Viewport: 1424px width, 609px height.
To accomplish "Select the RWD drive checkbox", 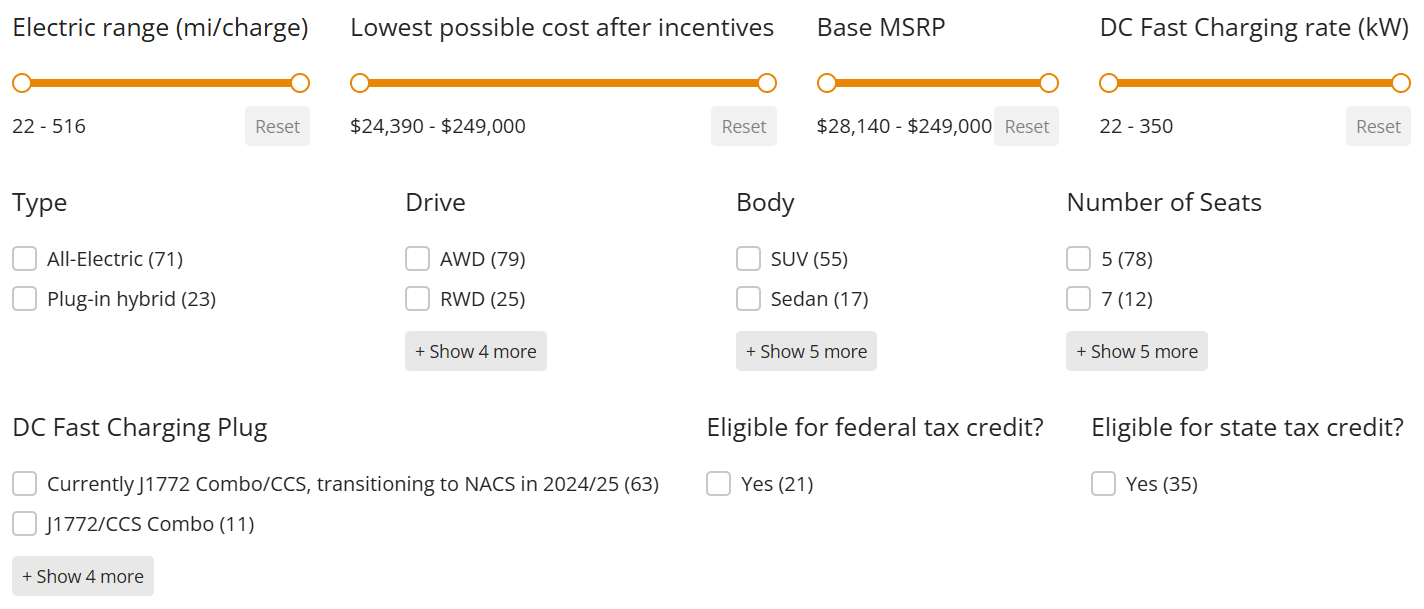I will (418, 299).
